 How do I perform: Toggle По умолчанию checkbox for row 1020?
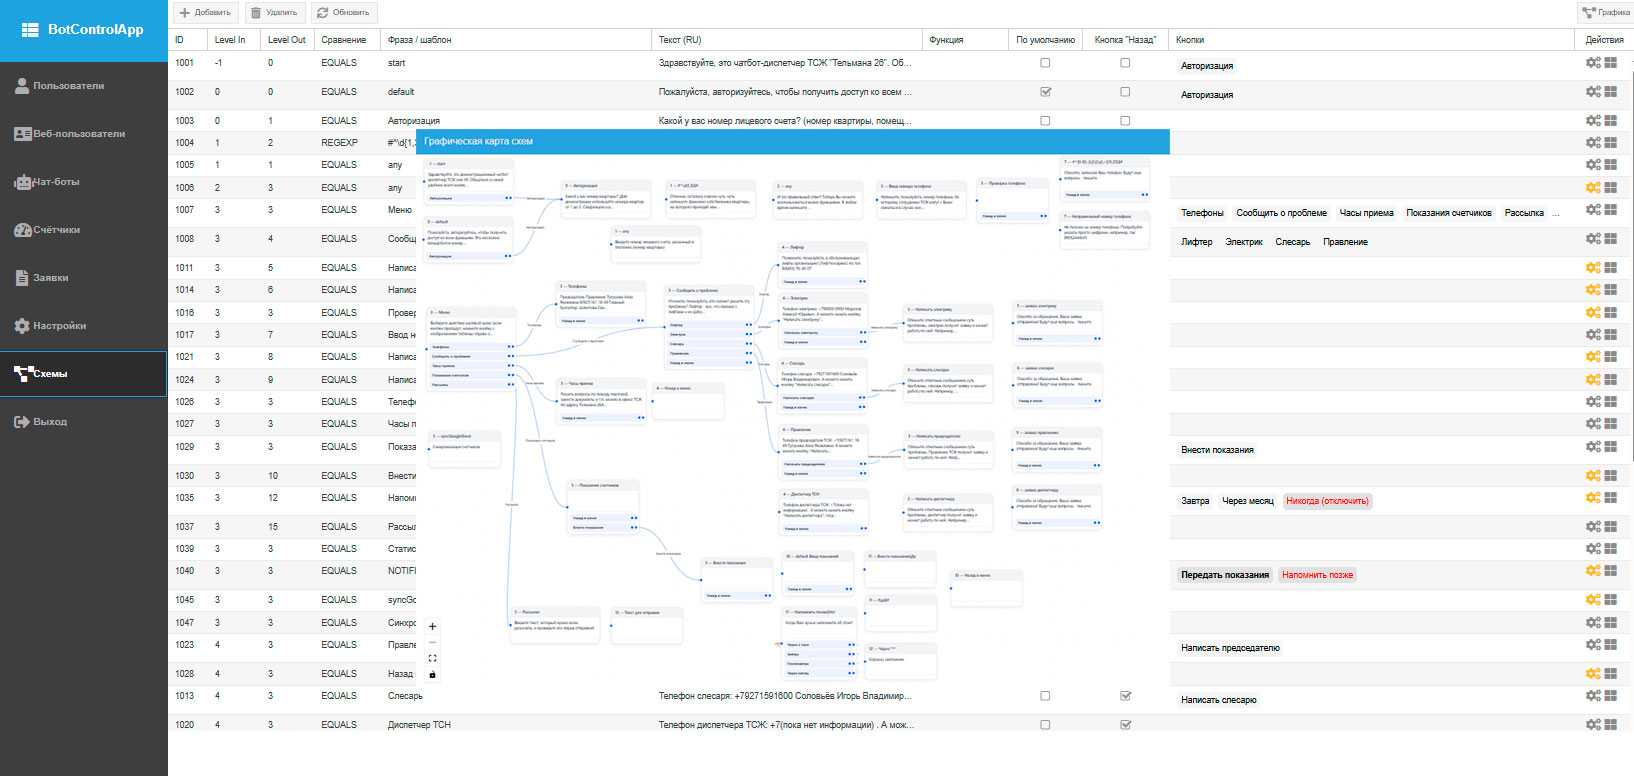coord(1045,724)
